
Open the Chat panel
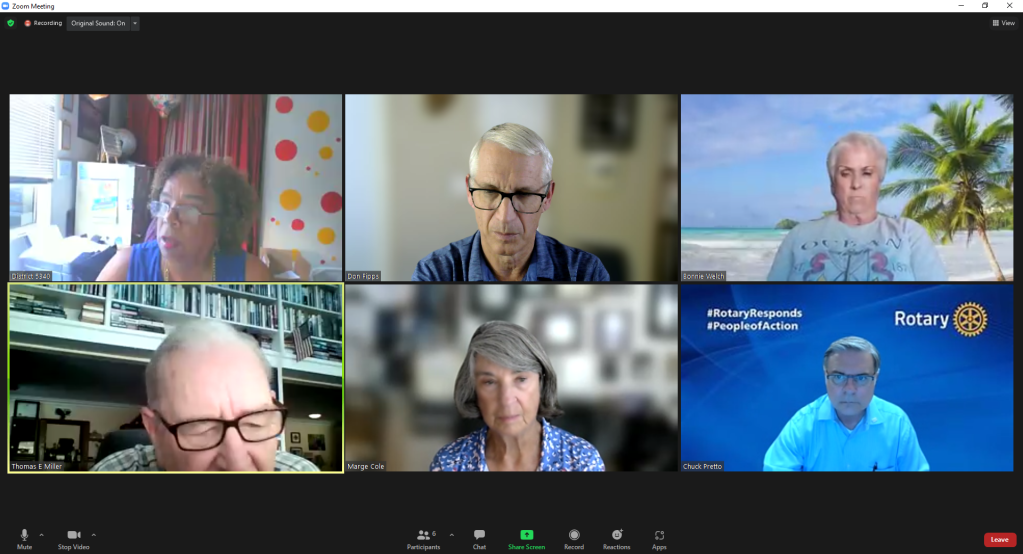coord(479,537)
